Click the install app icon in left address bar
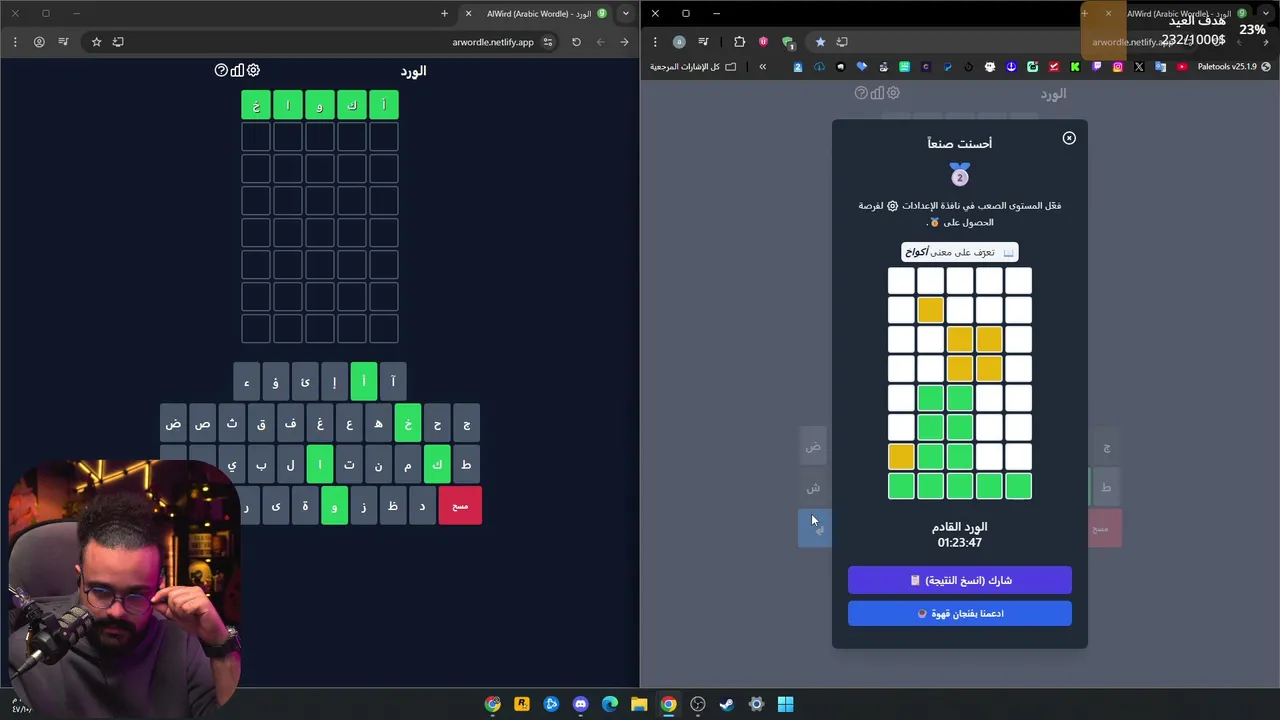Screen dimensions: 1280x720 (118, 42)
